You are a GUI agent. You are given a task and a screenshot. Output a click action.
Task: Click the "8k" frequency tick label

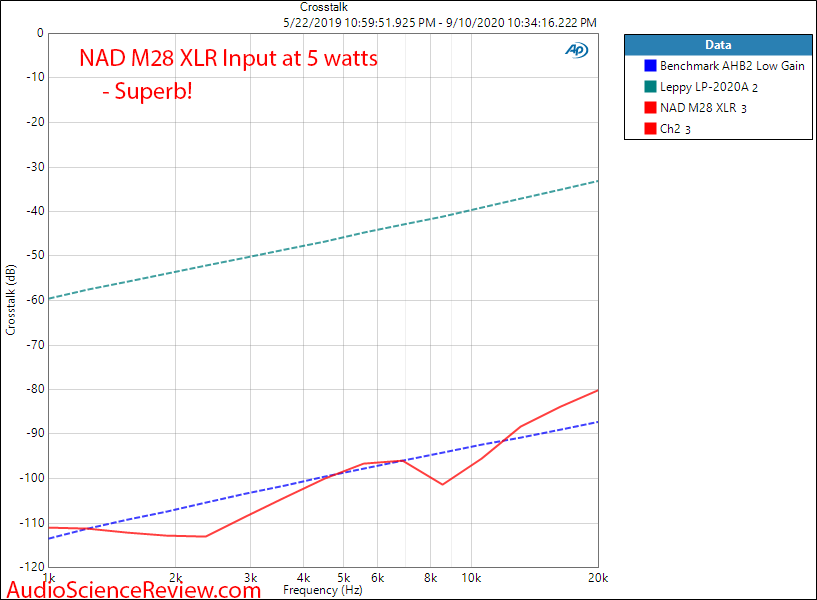pos(430,578)
